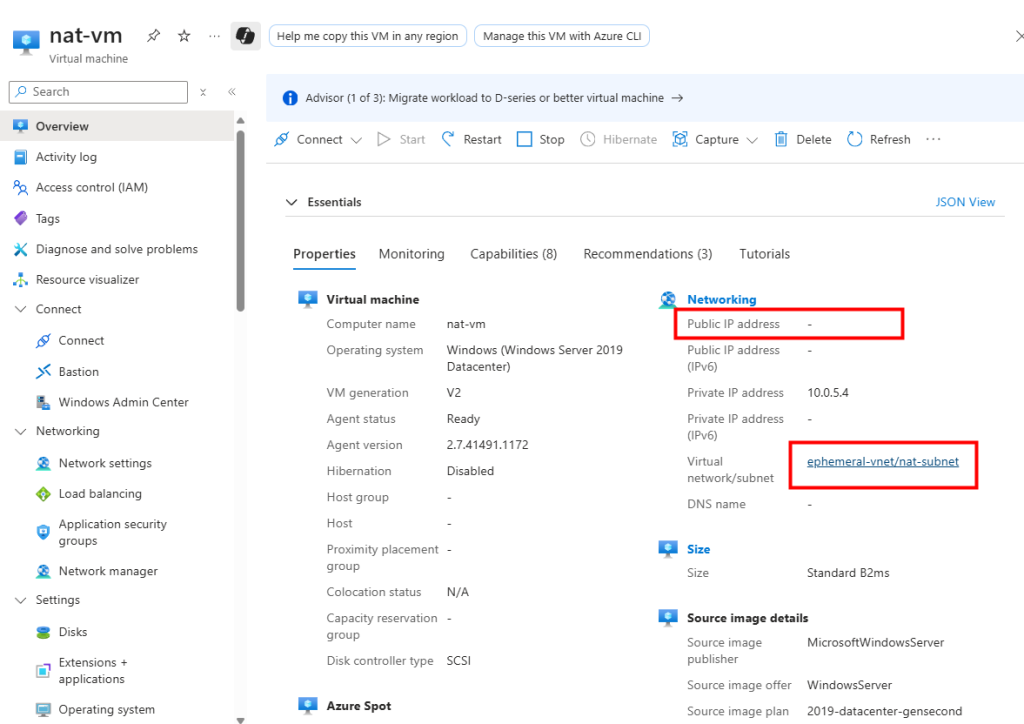The image size is (1024, 724).
Task: Mark nat-vm as favorite with star icon
Action: (x=184, y=36)
